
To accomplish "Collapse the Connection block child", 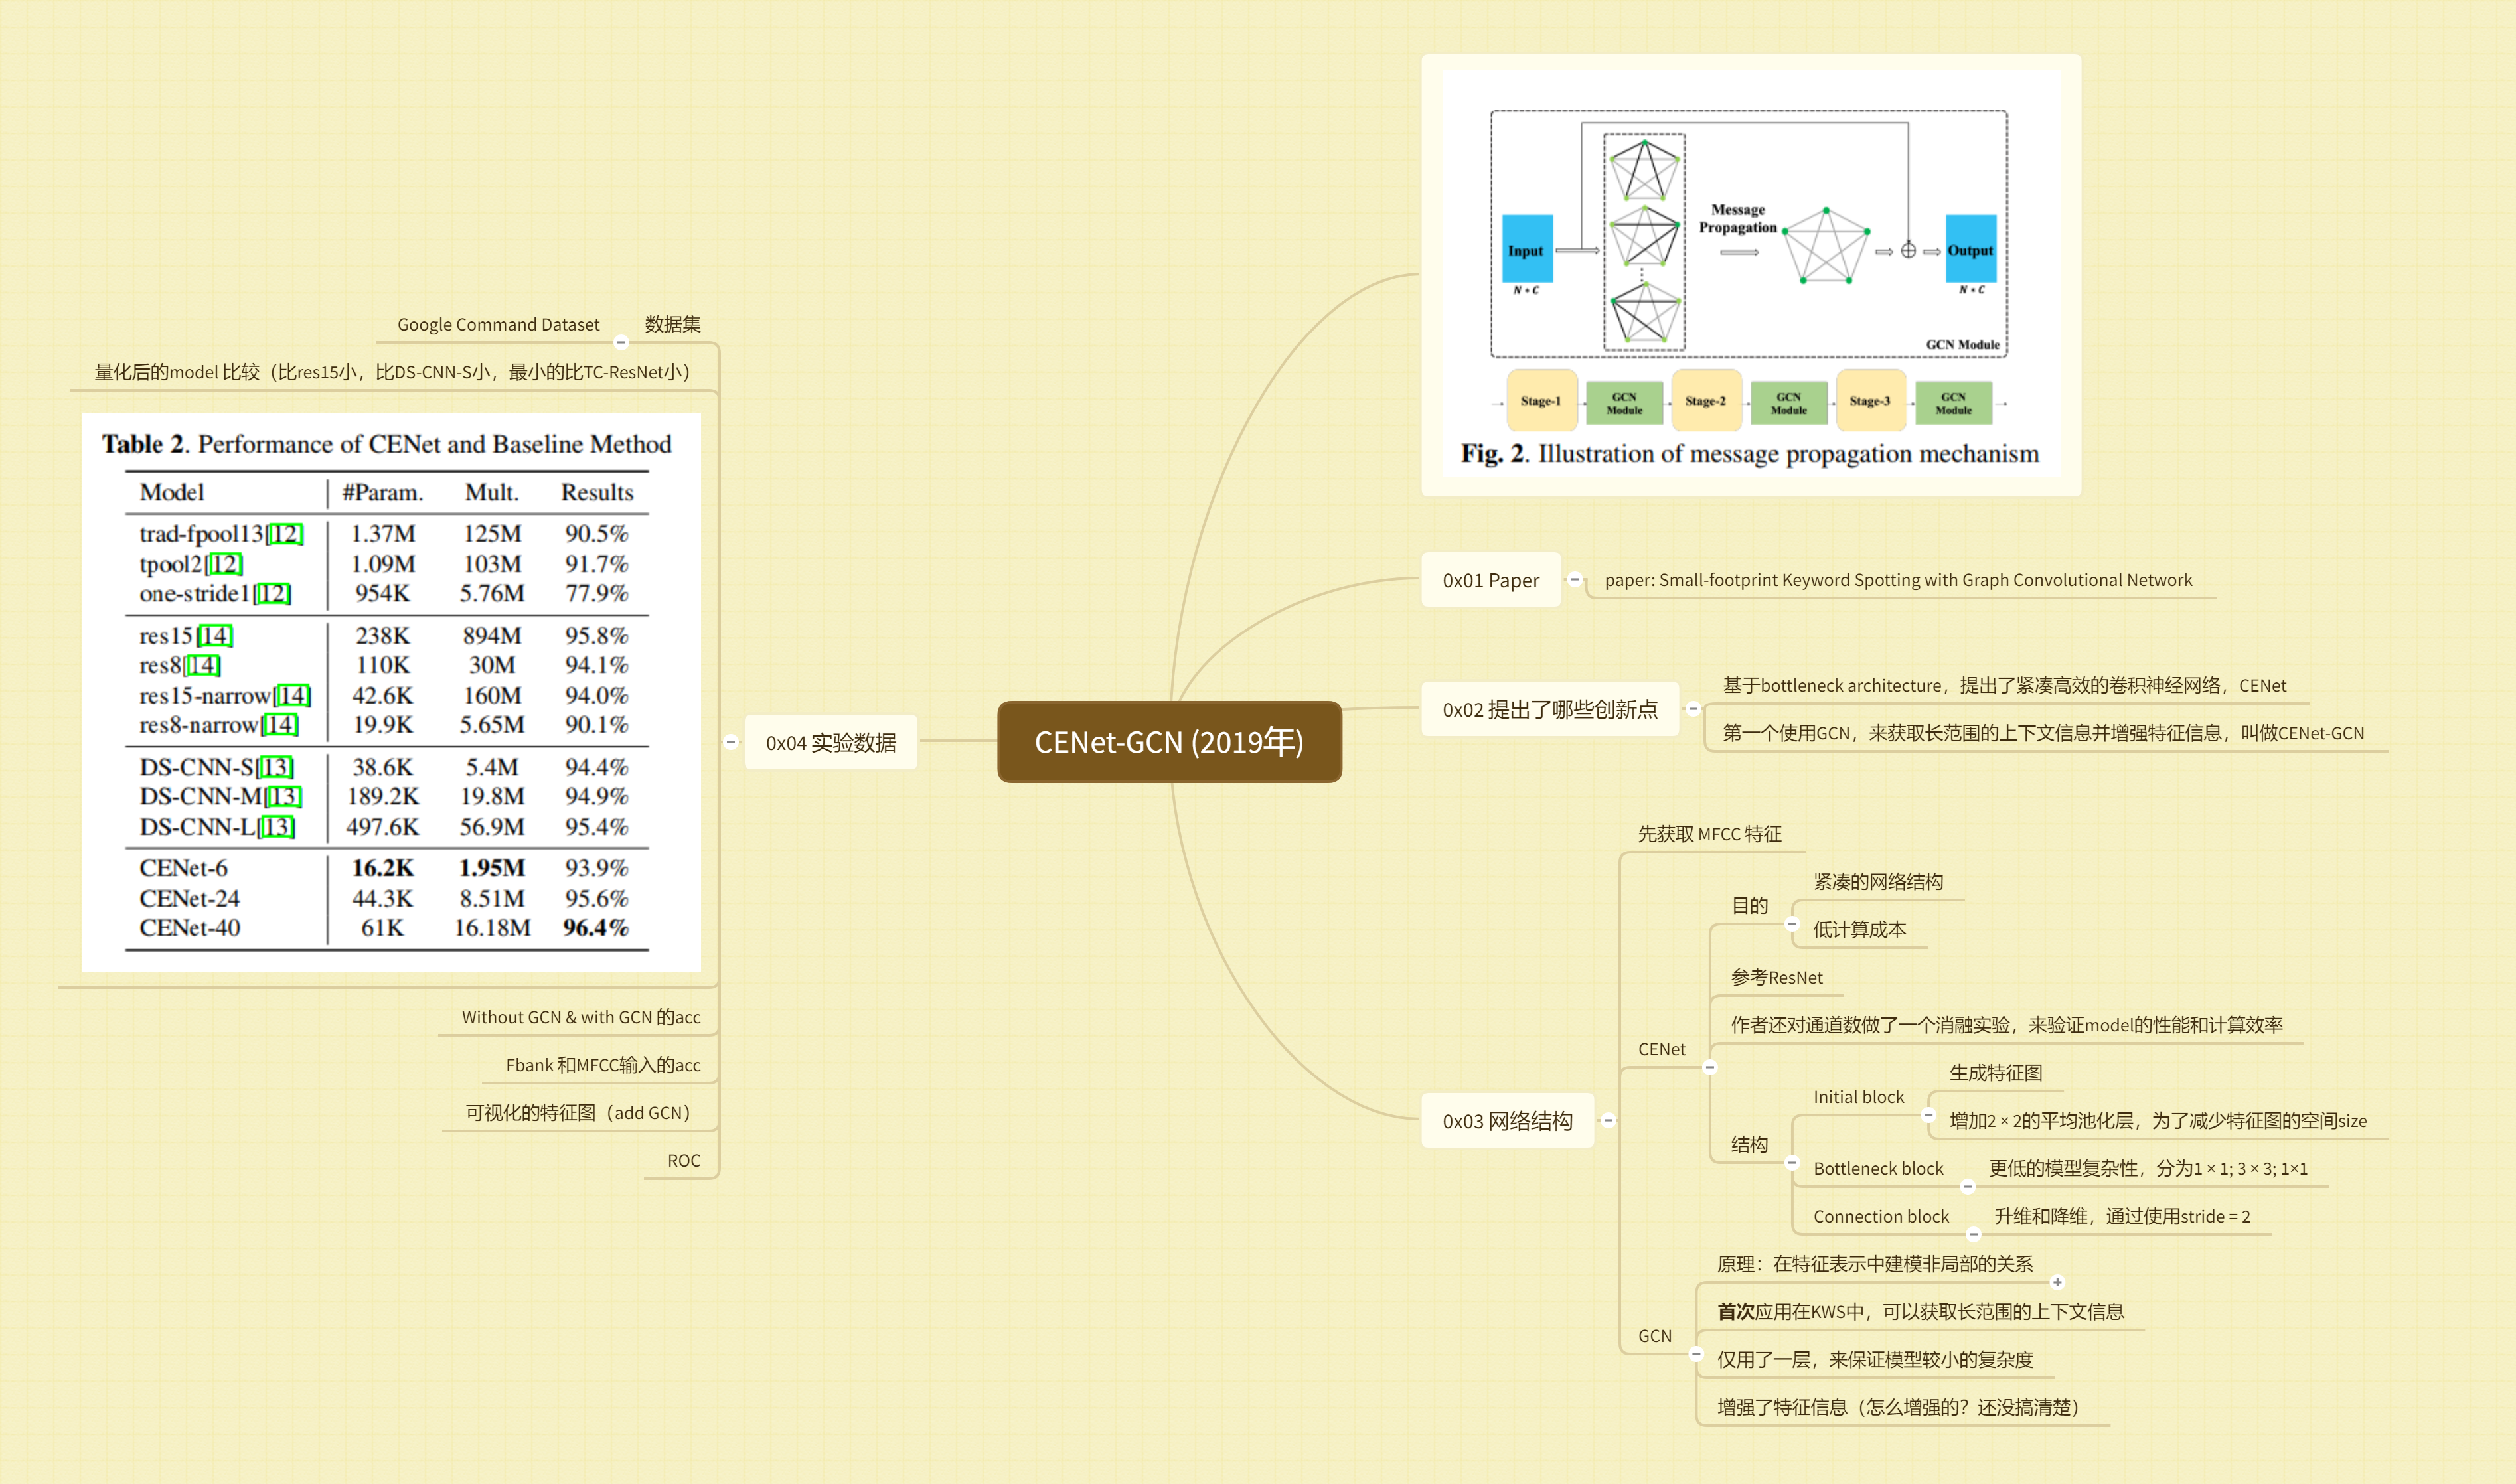I will [x=1974, y=1234].
